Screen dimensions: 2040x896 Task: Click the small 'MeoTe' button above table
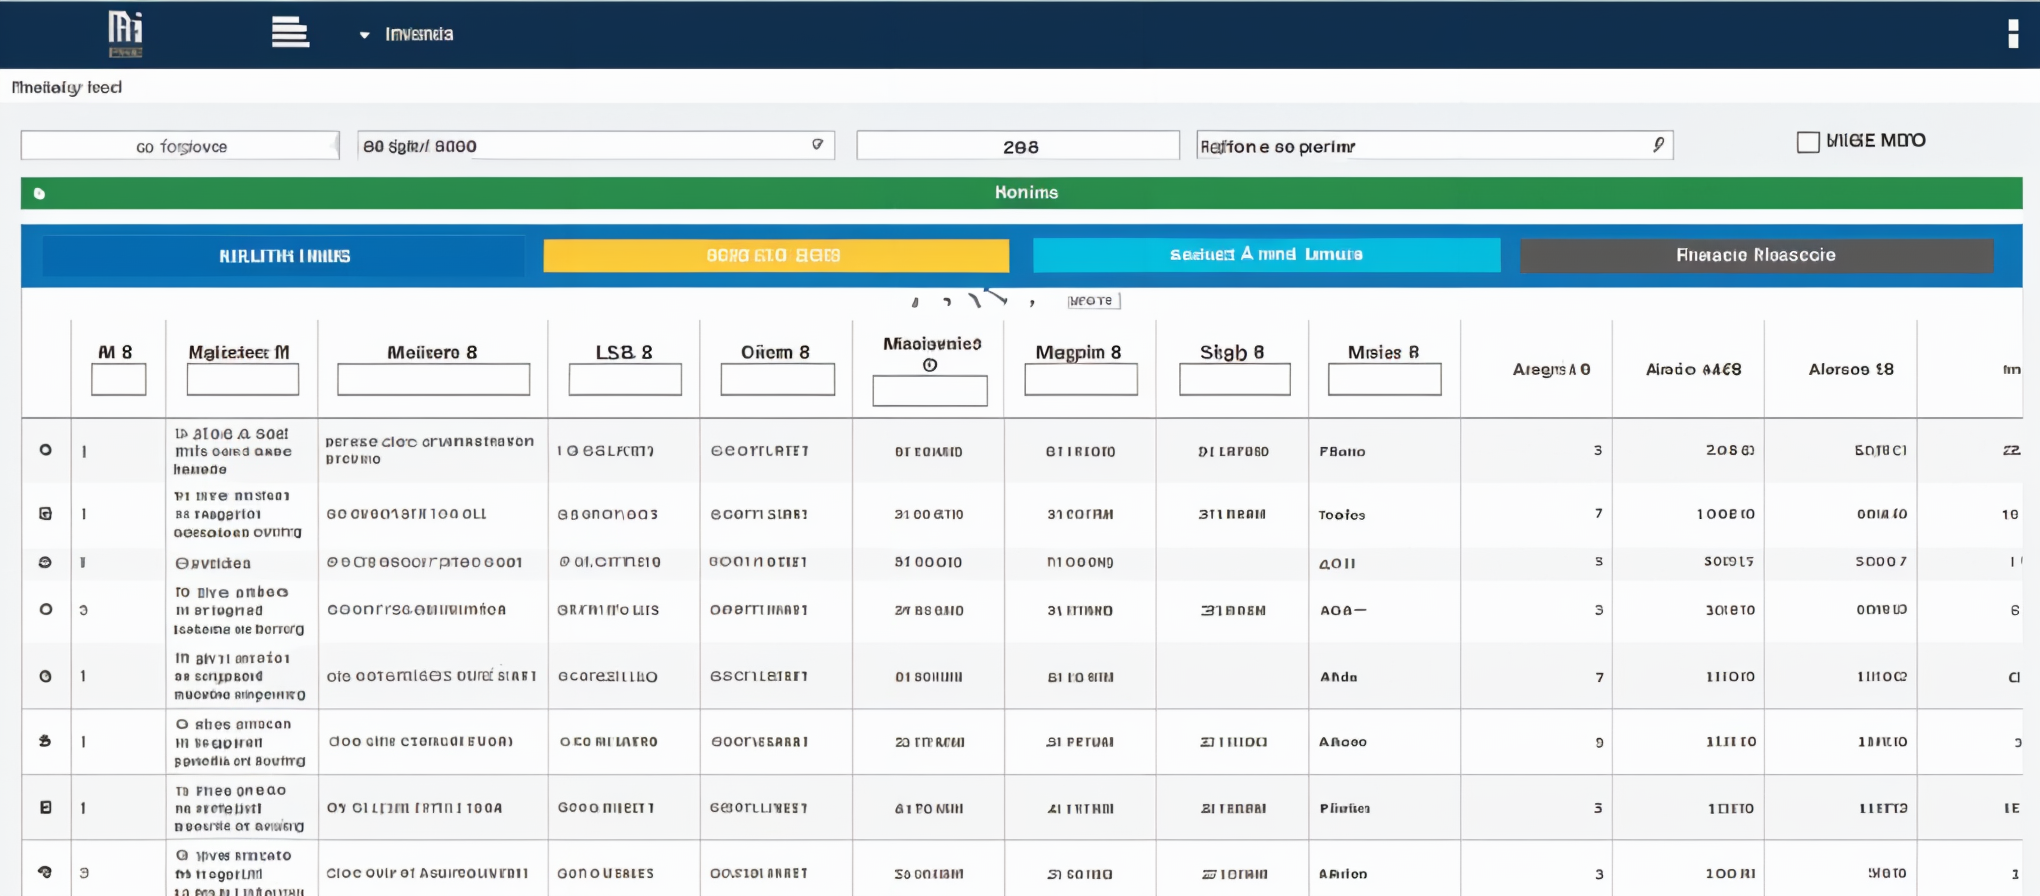point(1091,301)
